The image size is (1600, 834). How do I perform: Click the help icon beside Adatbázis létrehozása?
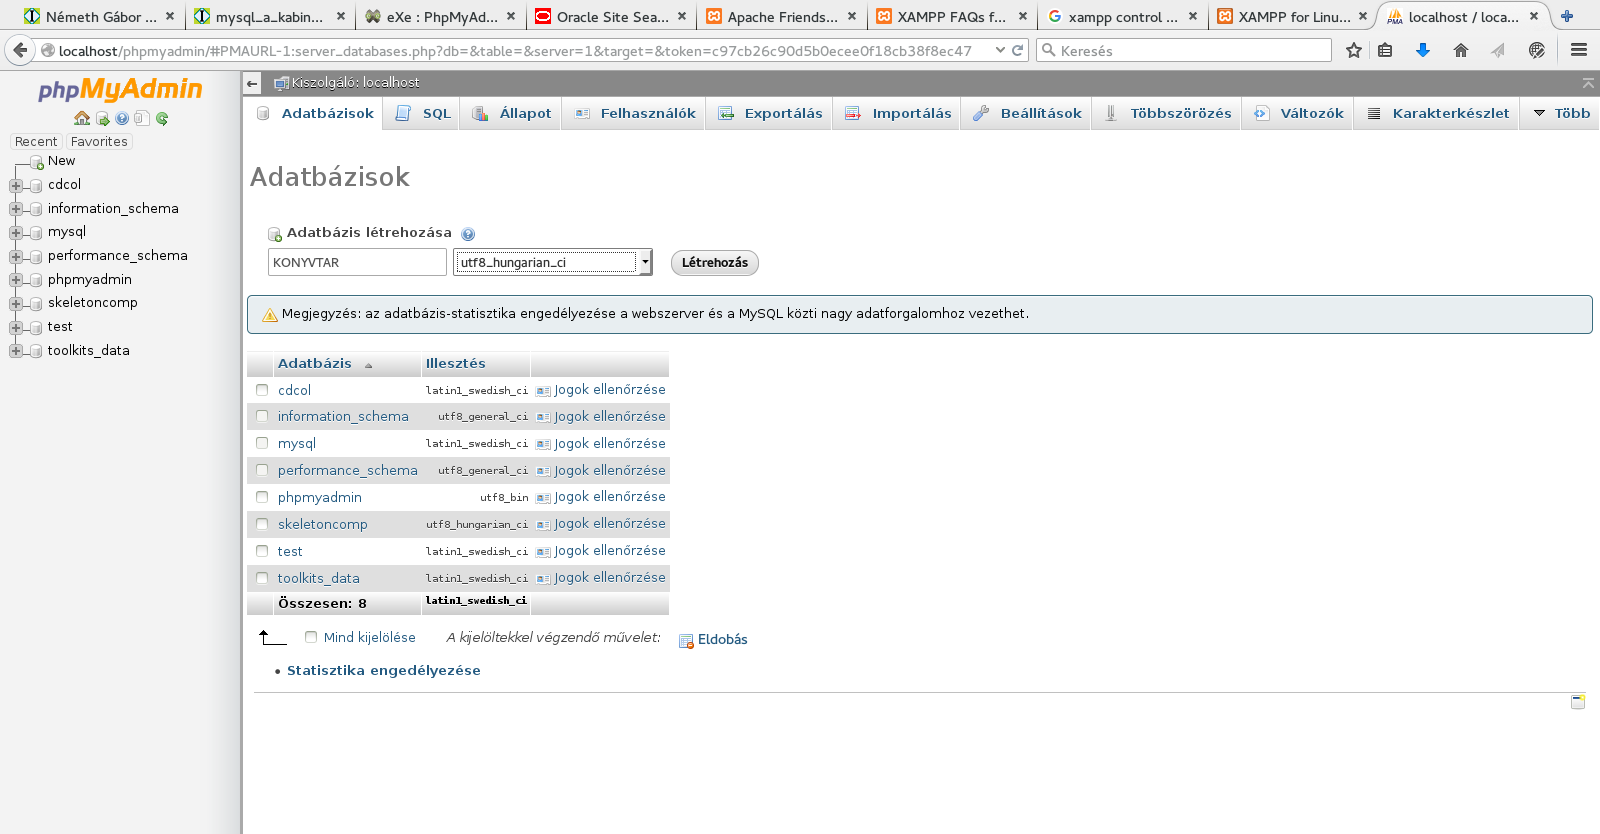(468, 234)
